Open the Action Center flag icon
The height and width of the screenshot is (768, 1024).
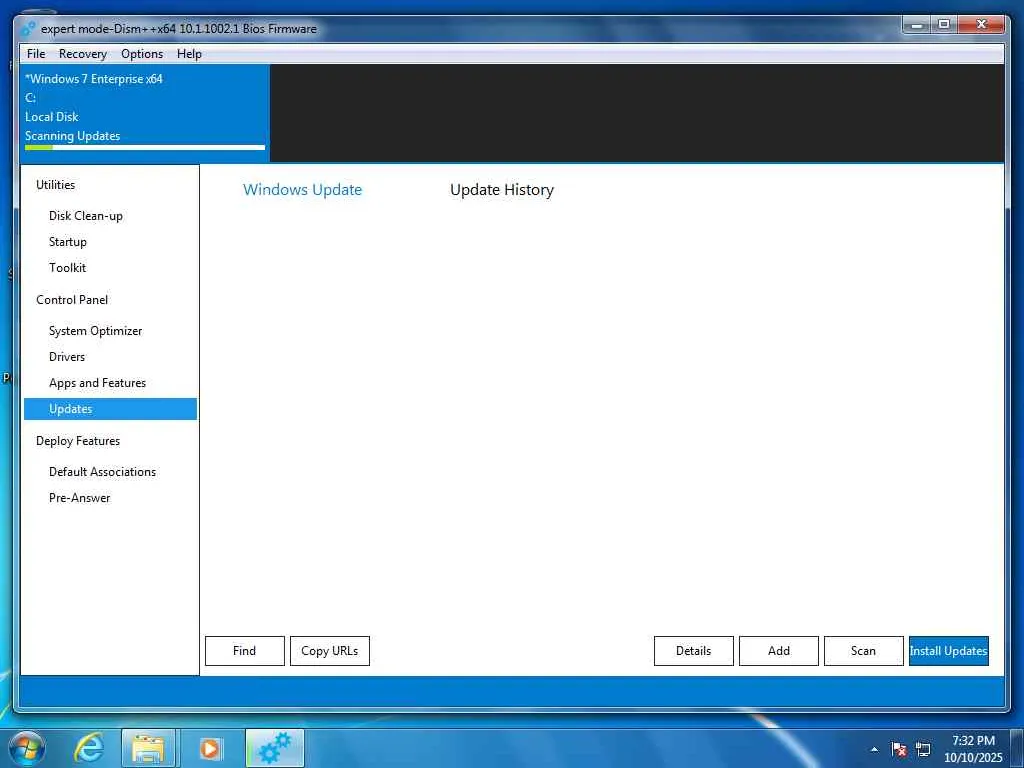tap(899, 749)
